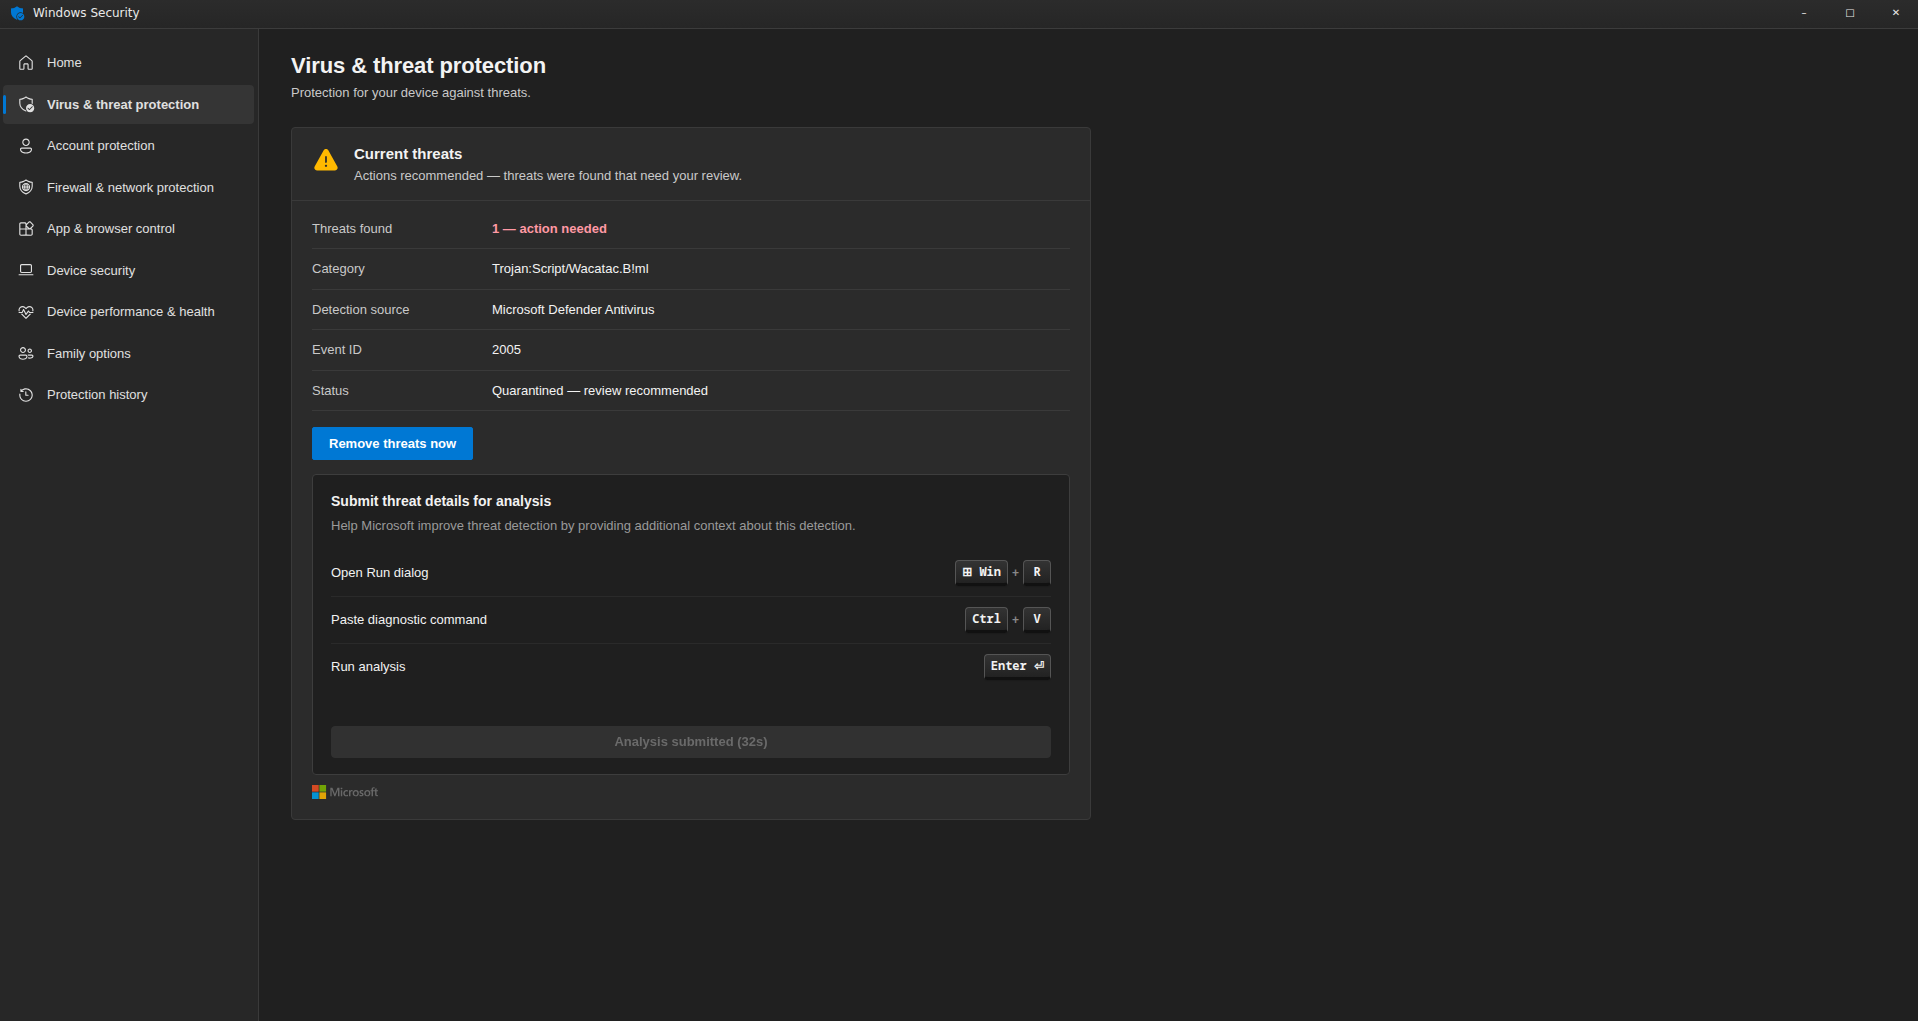Click the Analysis submitted (32s) button
Image resolution: width=1918 pixels, height=1021 pixels.
pos(691,742)
